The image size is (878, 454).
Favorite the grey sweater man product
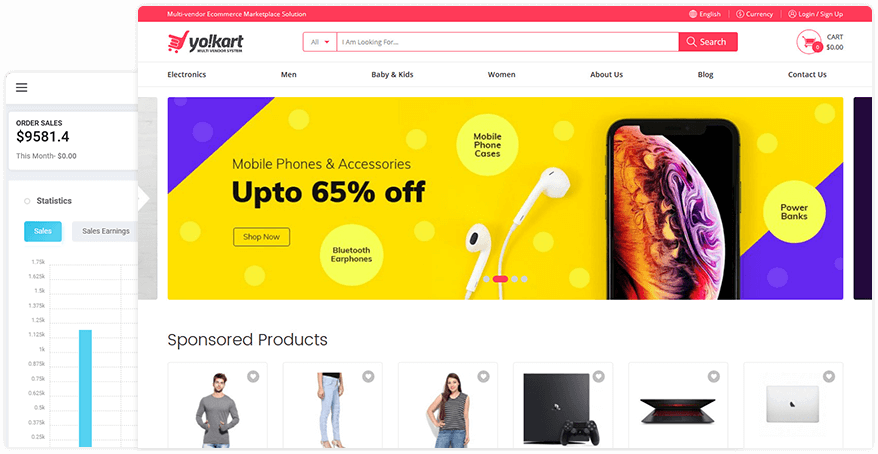[253, 377]
